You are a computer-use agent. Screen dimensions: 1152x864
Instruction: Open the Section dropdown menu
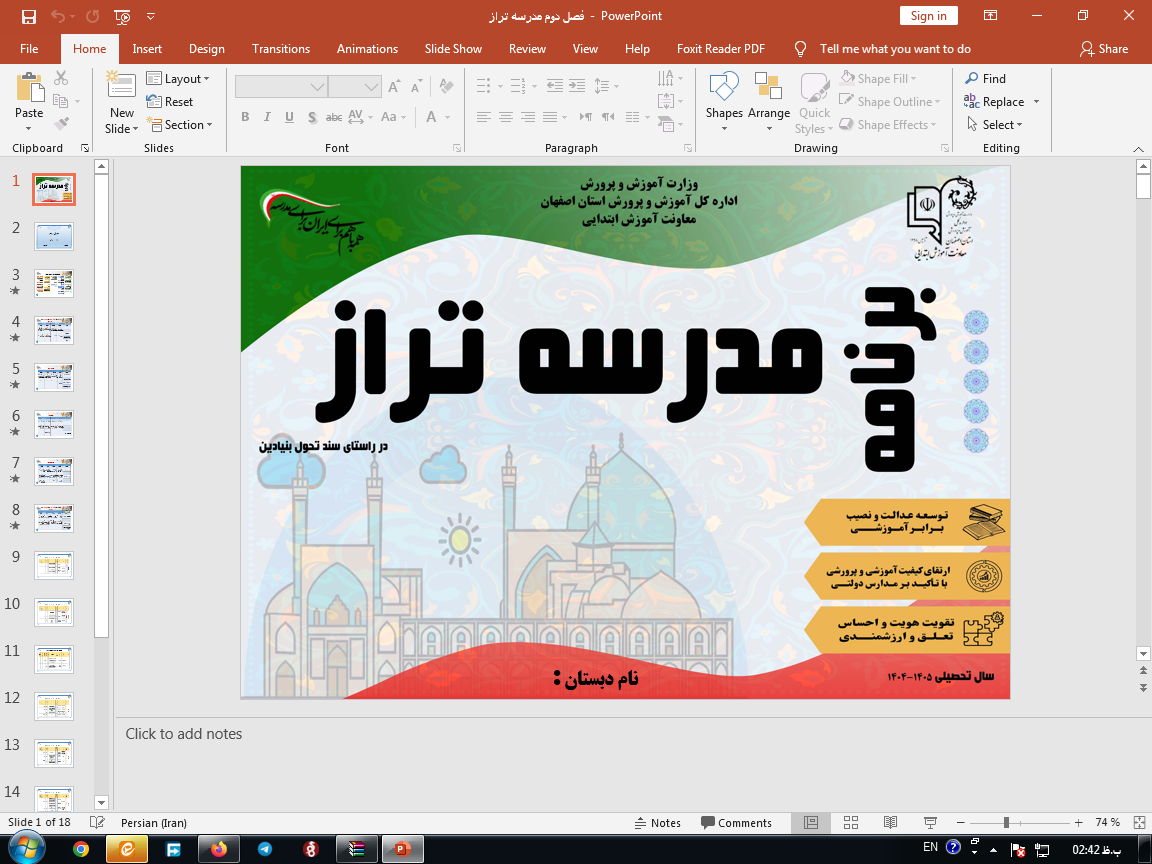point(181,125)
